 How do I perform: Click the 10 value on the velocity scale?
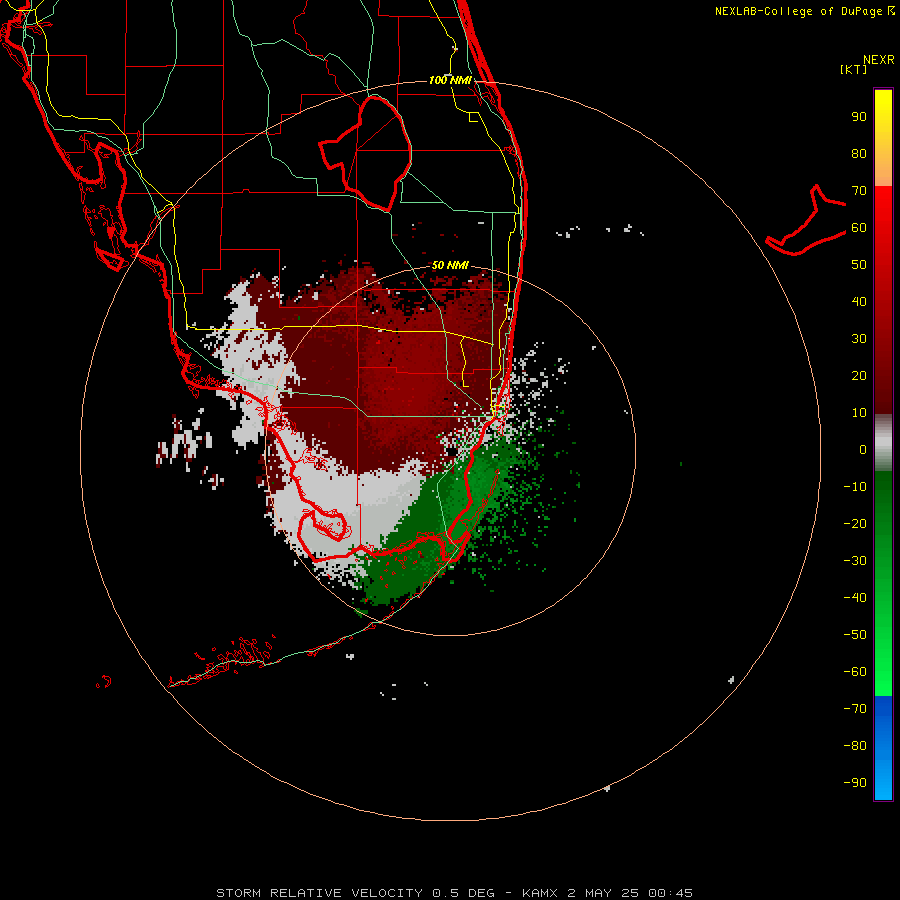(x=859, y=413)
